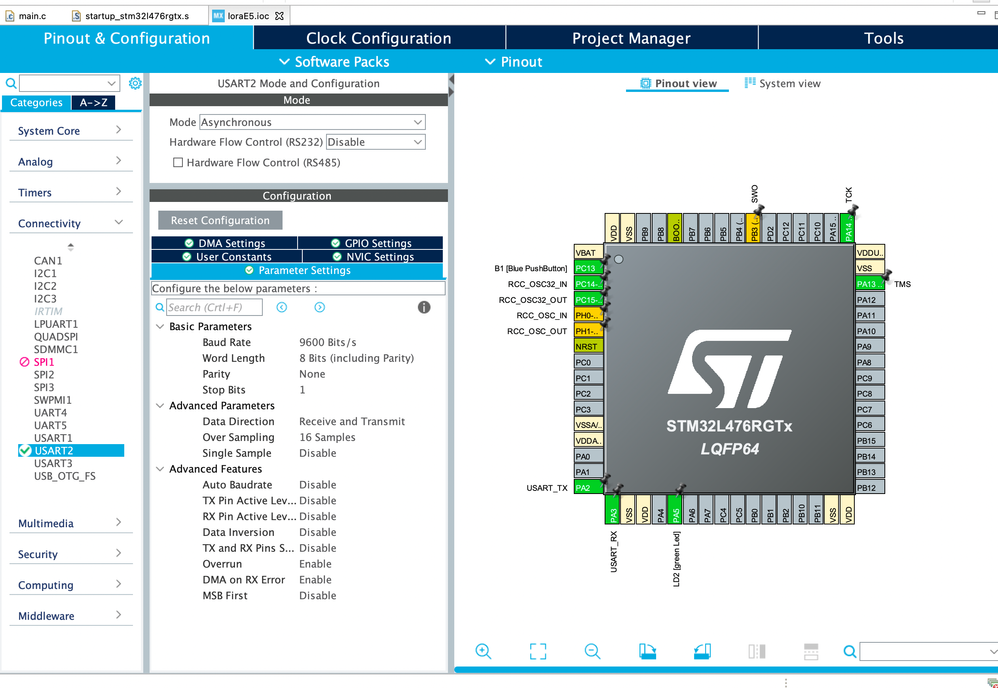Viewport: 998px width, 688px height.
Task: Click in the parameter search field
Action: tap(214, 307)
